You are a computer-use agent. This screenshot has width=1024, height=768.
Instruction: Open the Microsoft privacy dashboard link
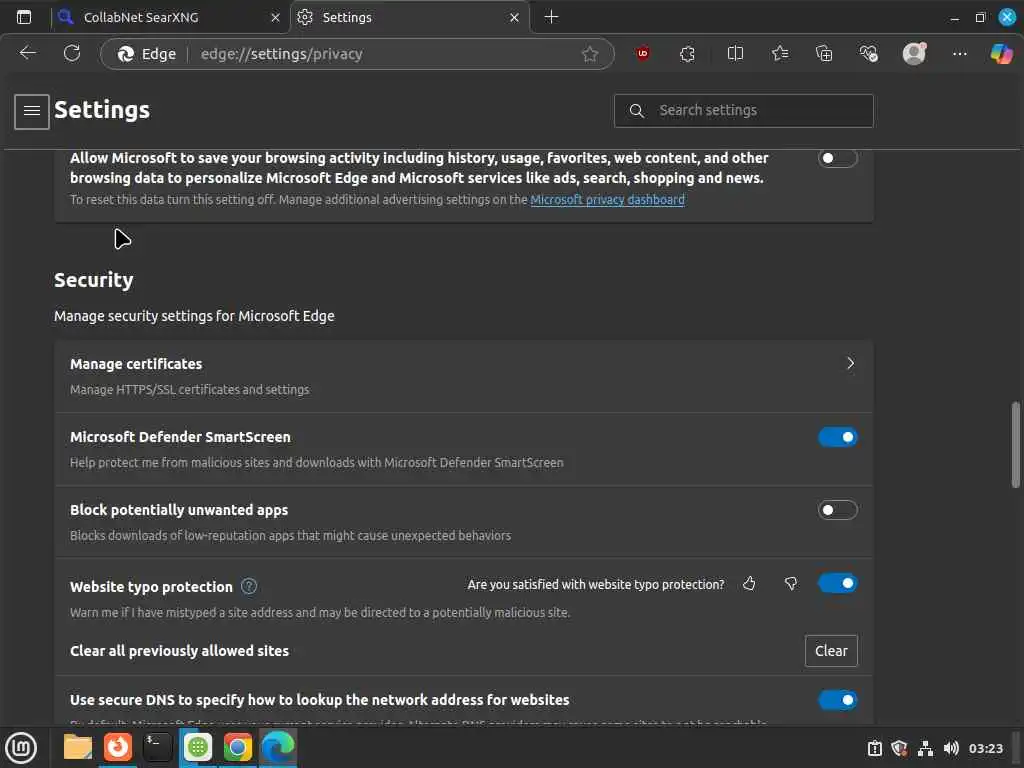[607, 200]
